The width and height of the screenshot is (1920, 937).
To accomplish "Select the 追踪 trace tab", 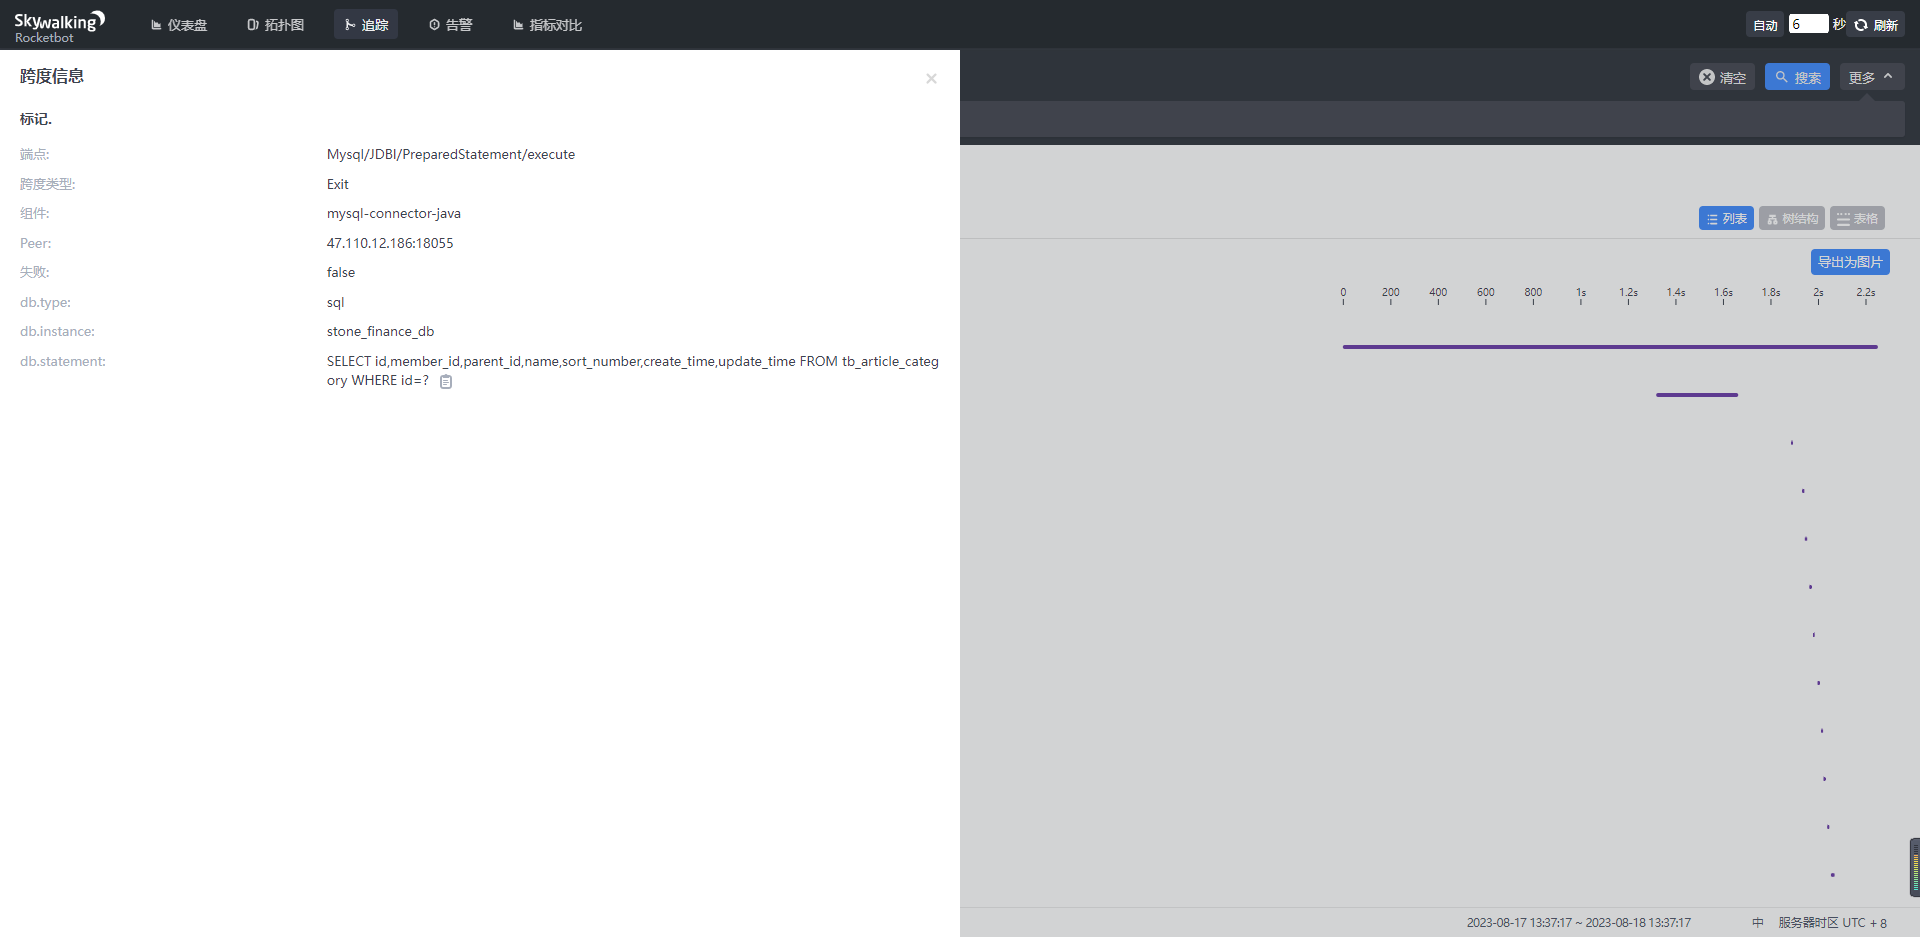I will (366, 25).
